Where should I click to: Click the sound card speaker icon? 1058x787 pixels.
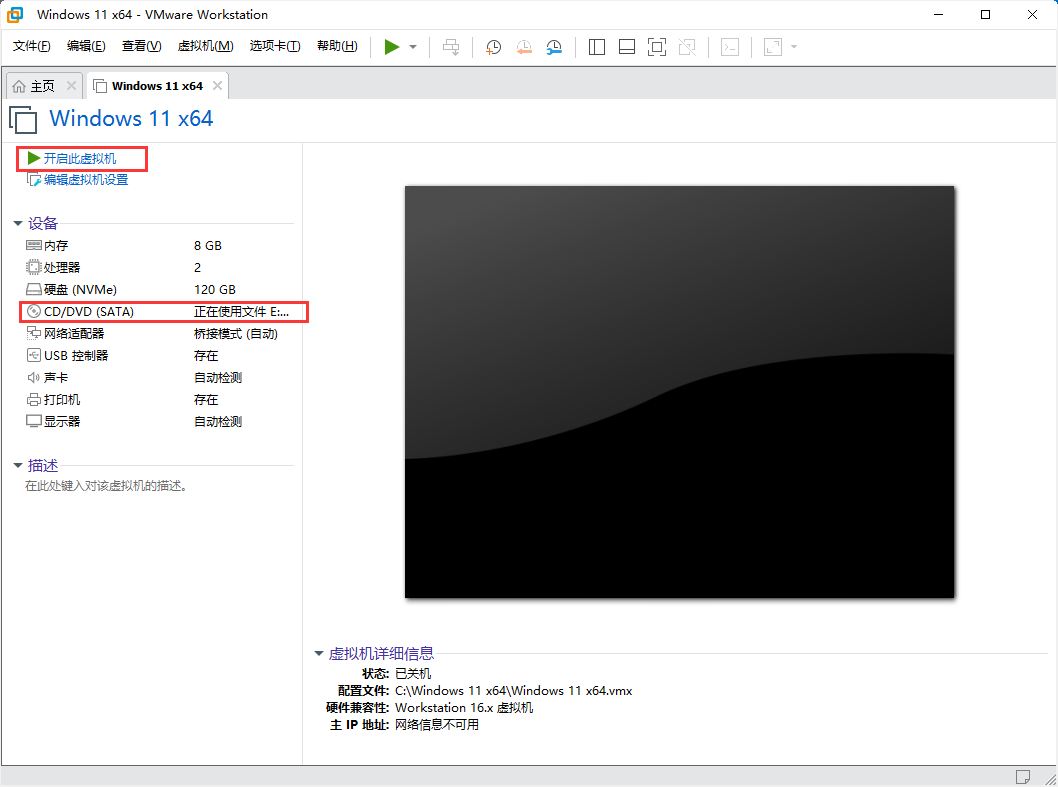tap(34, 377)
